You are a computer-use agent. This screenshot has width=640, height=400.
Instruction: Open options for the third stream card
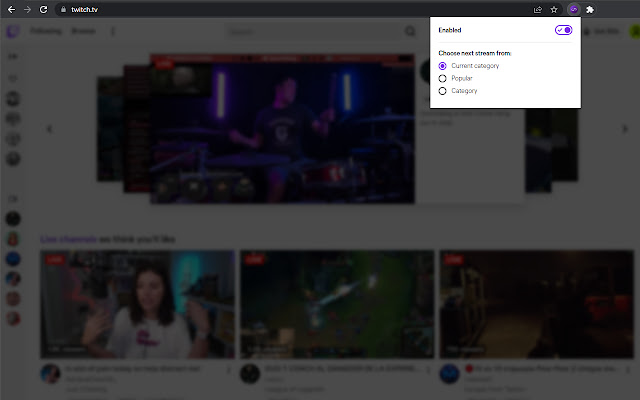click(628, 370)
